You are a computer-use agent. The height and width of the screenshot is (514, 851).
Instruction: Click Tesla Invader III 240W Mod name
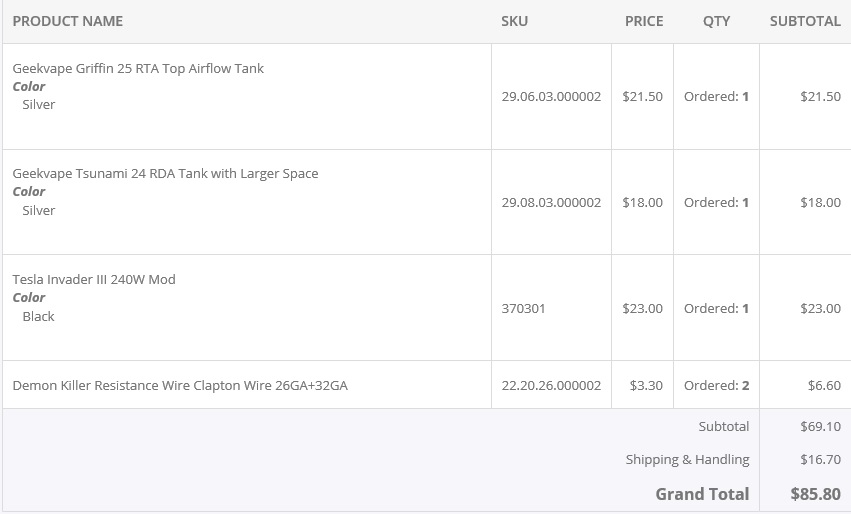coord(94,279)
